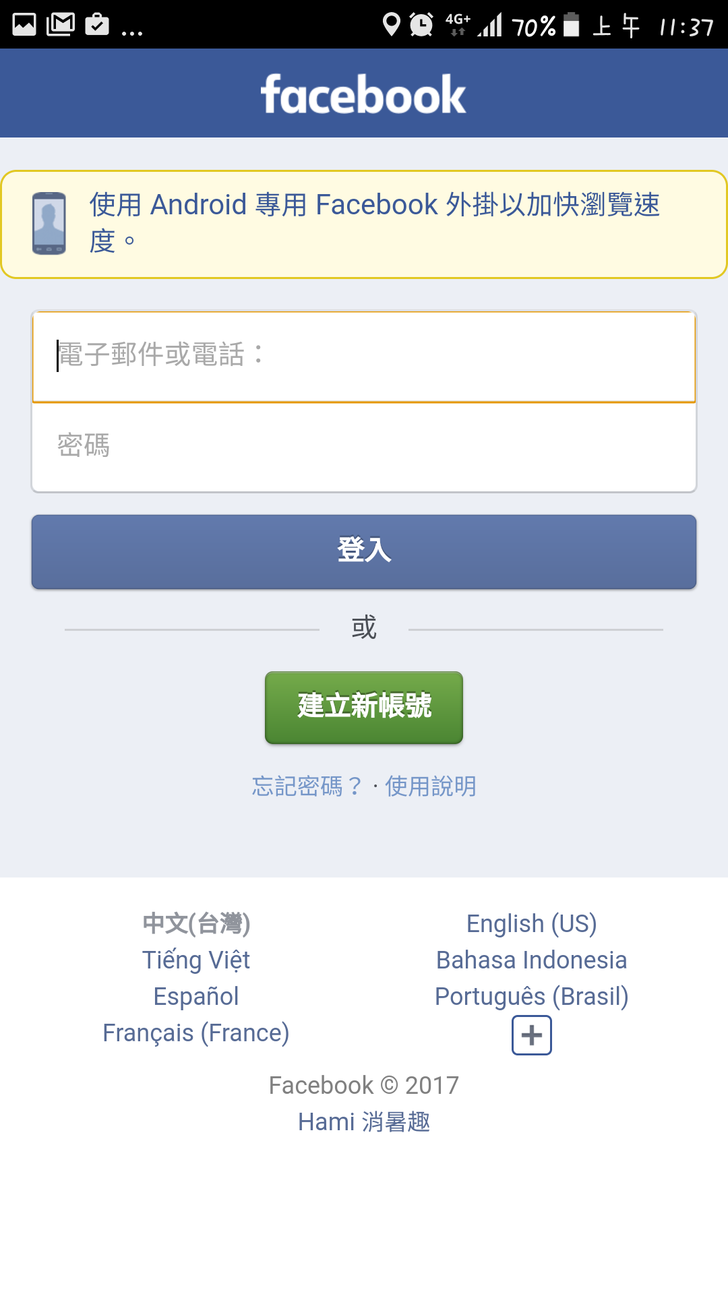Image resolution: width=728 pixels, height=1294 pixels.
Task: Switch language to English (US)
Action: (531, 924)
